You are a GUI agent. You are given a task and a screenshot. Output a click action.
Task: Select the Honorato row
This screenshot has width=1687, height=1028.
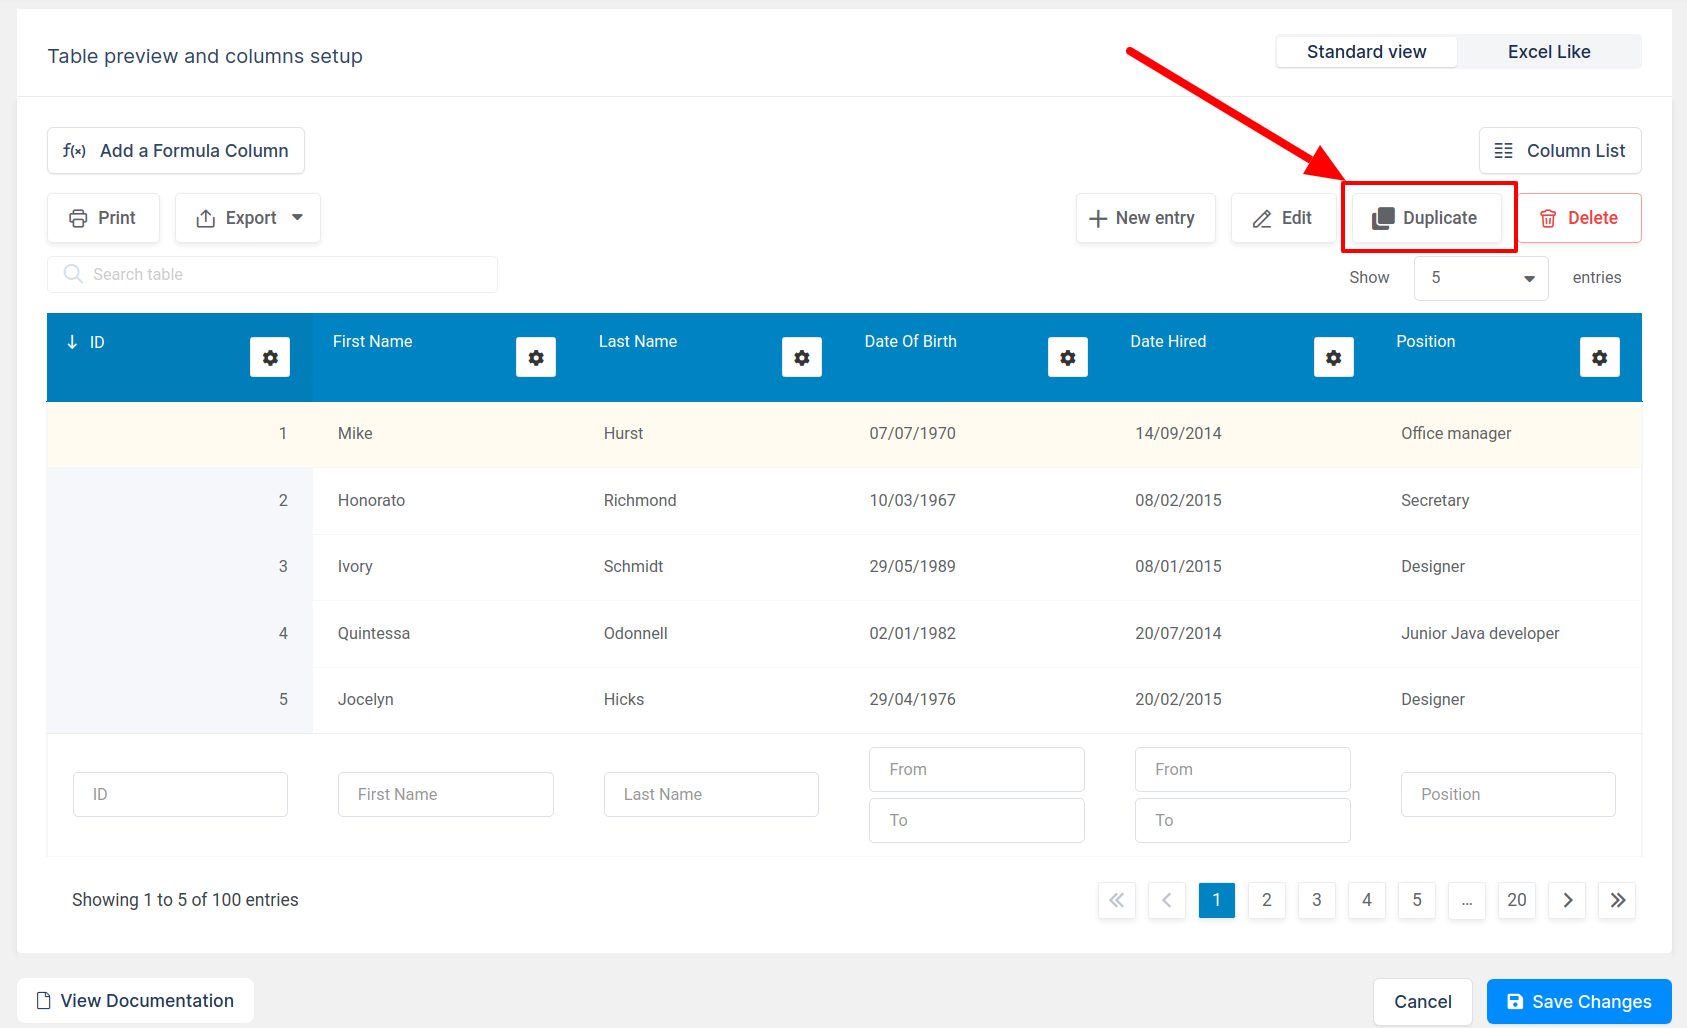click(844, 500)
